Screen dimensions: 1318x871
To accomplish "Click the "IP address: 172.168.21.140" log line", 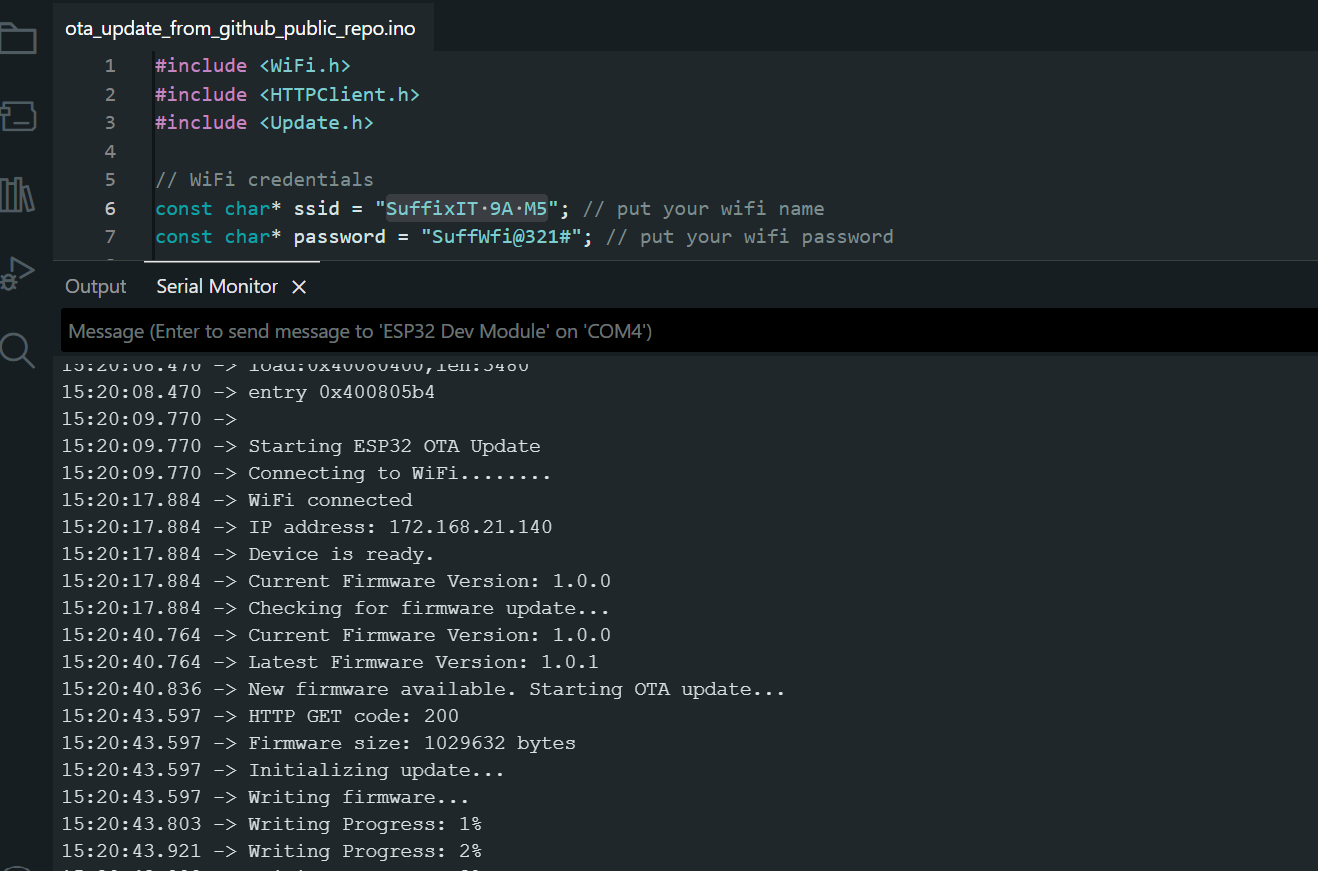I will pyautogui.click(x=400, y=527).
